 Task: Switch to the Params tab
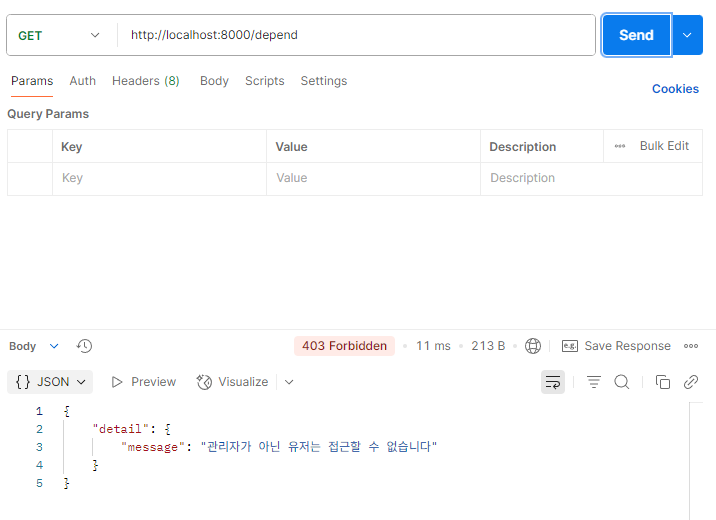32,81
